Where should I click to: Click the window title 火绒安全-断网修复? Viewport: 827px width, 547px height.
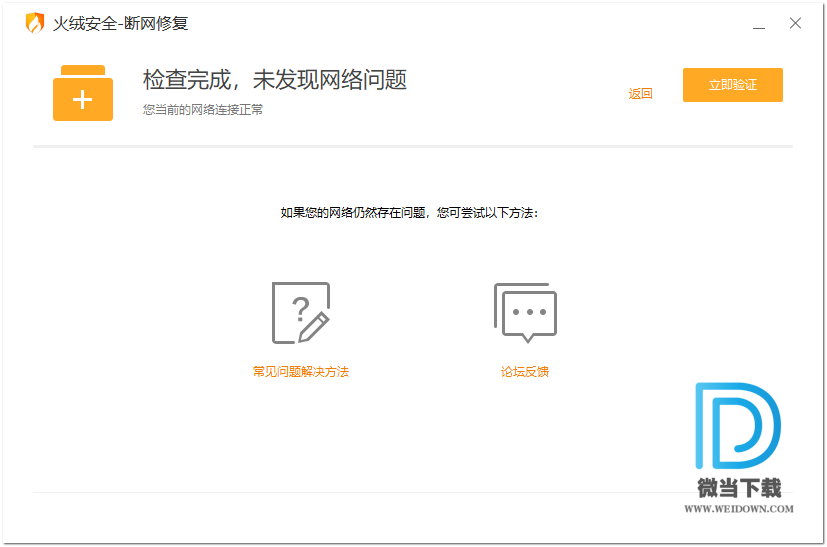pos(120,23)
